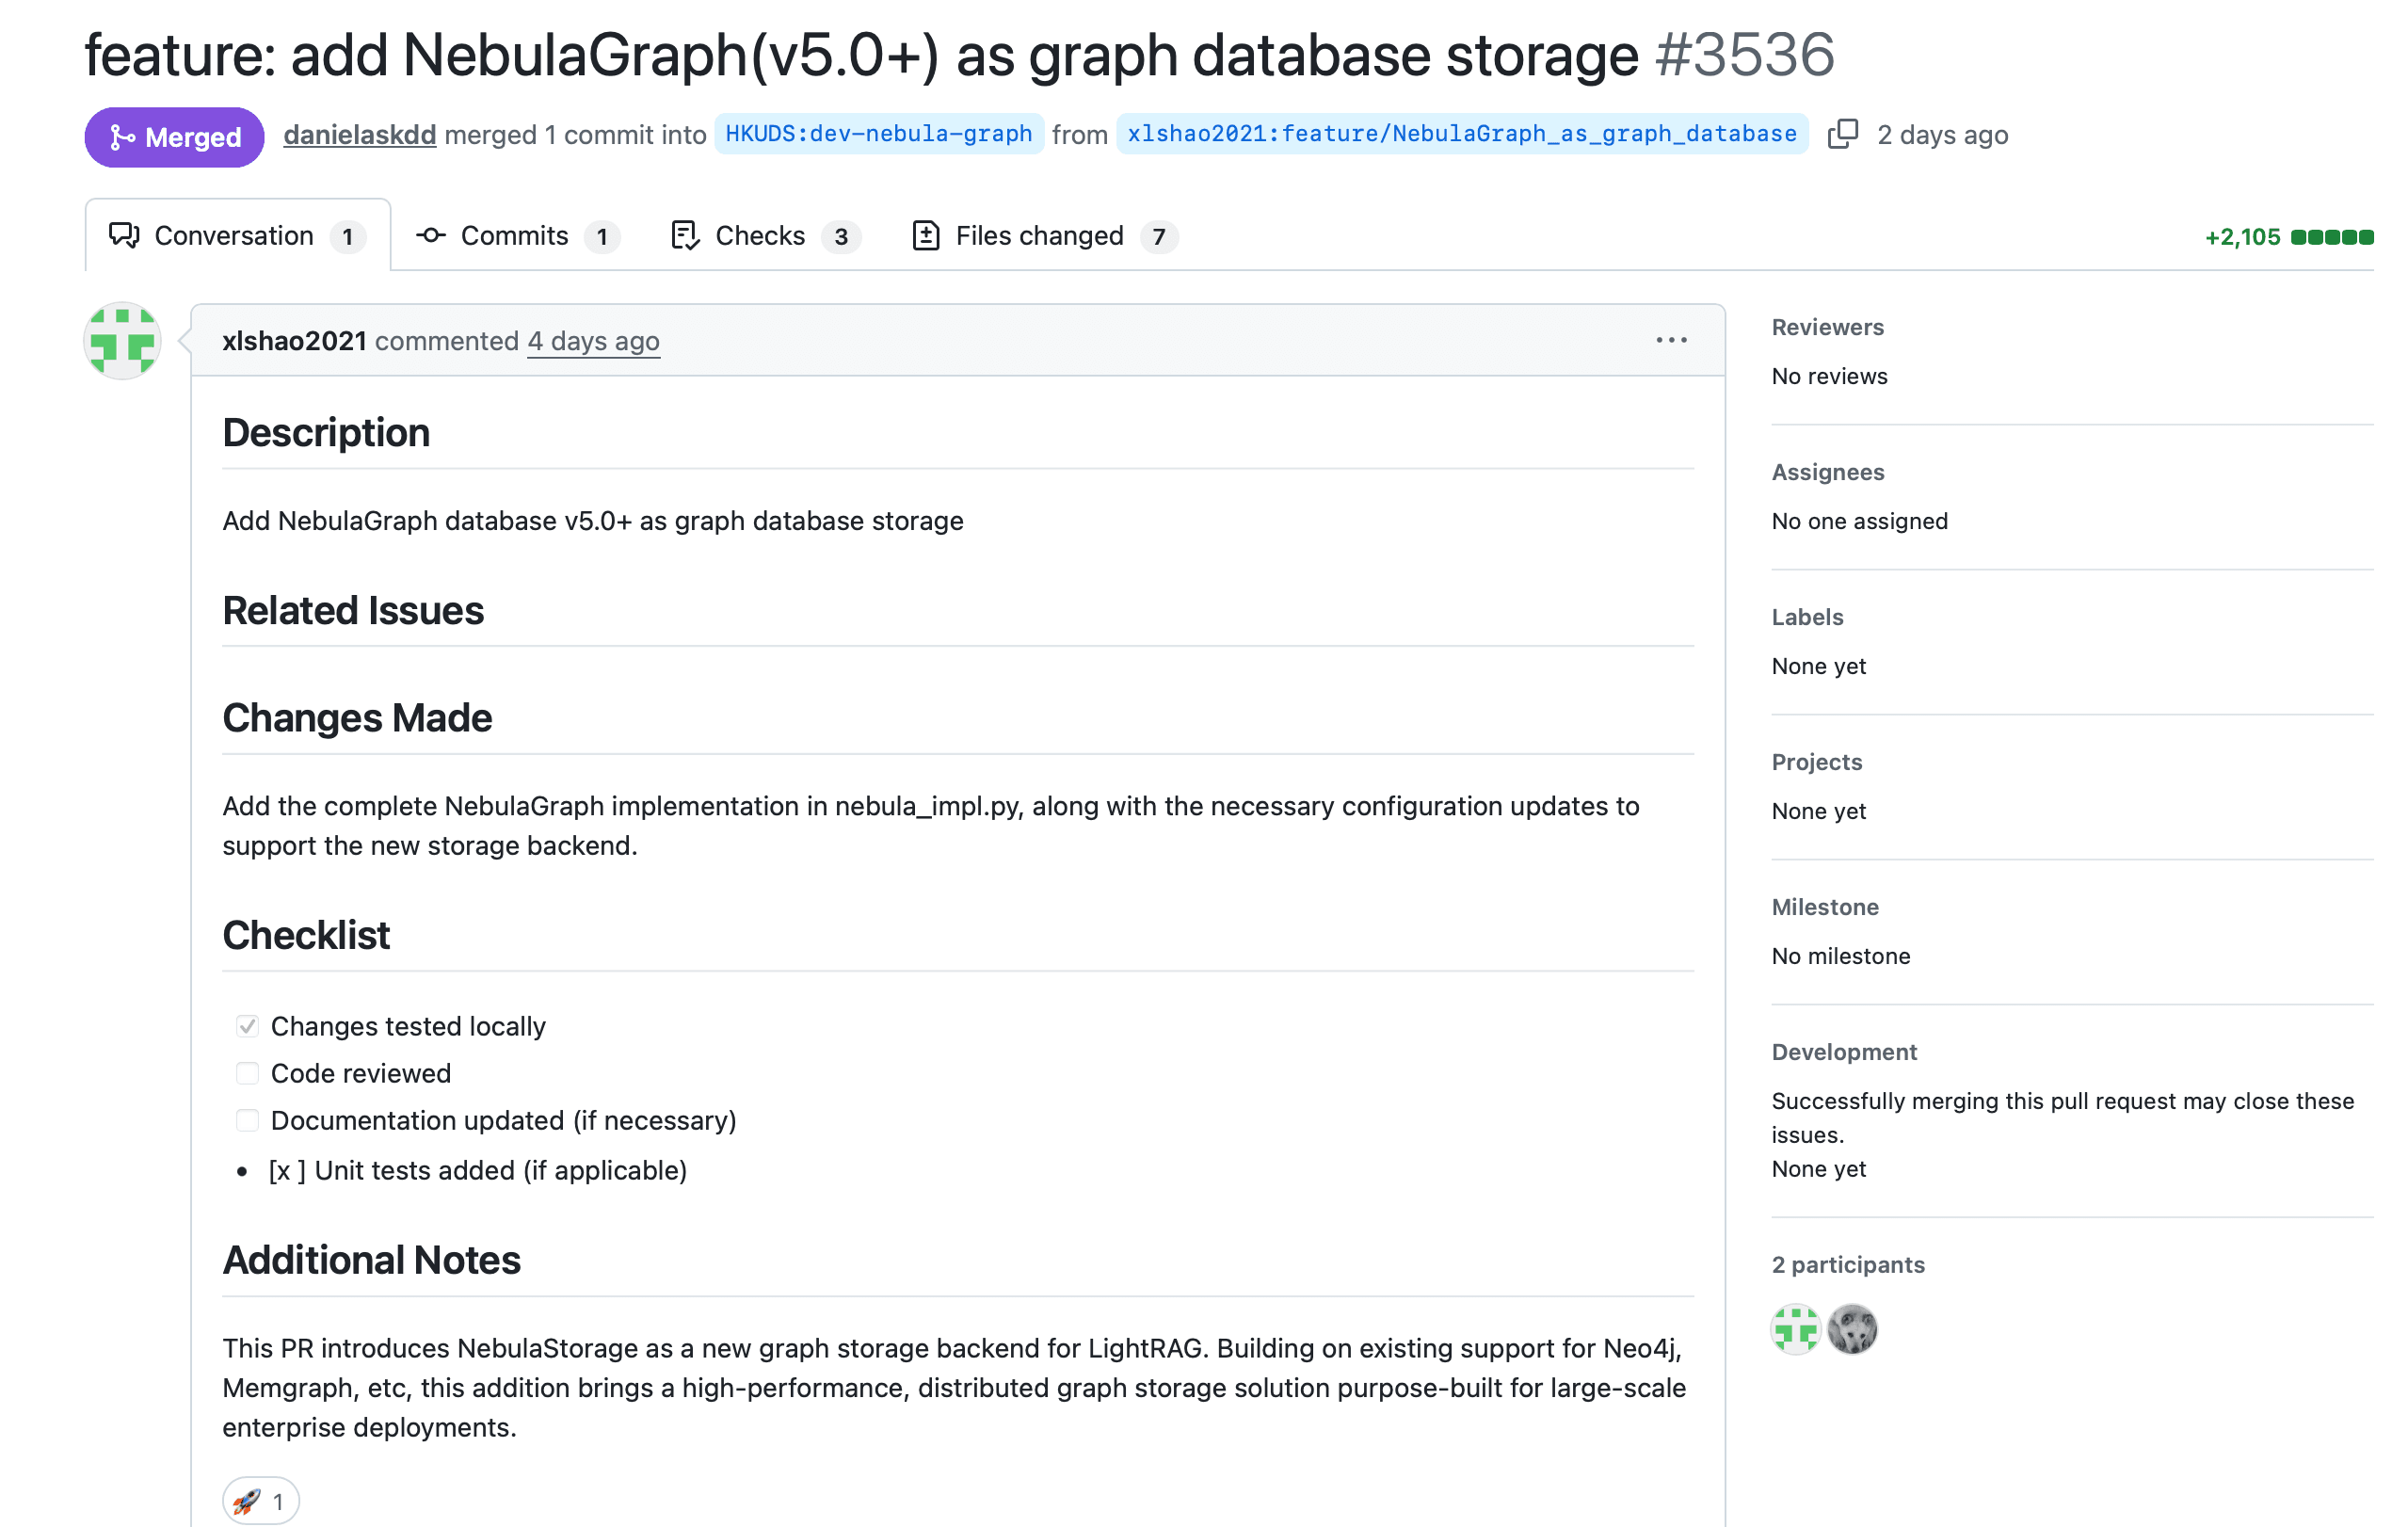Click the Commits tab icon

[x=431, y=235]
